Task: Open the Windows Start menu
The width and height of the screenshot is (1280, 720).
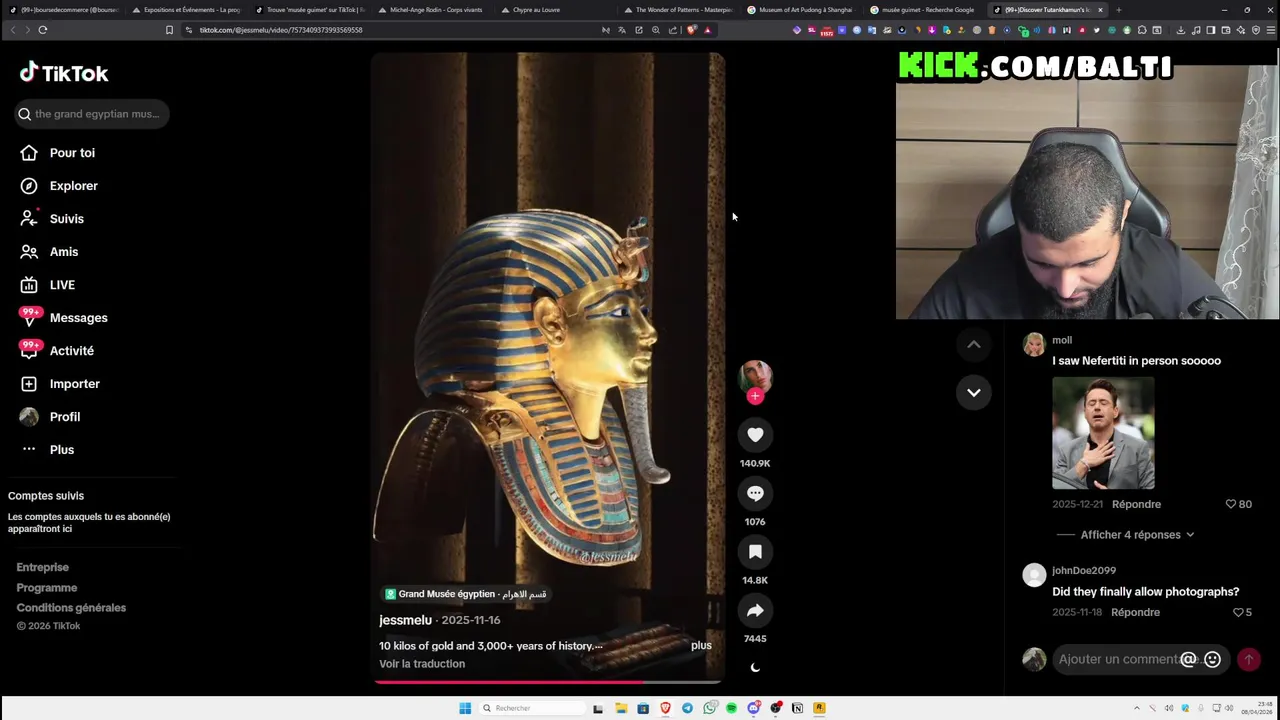Action: click(465, 708)
